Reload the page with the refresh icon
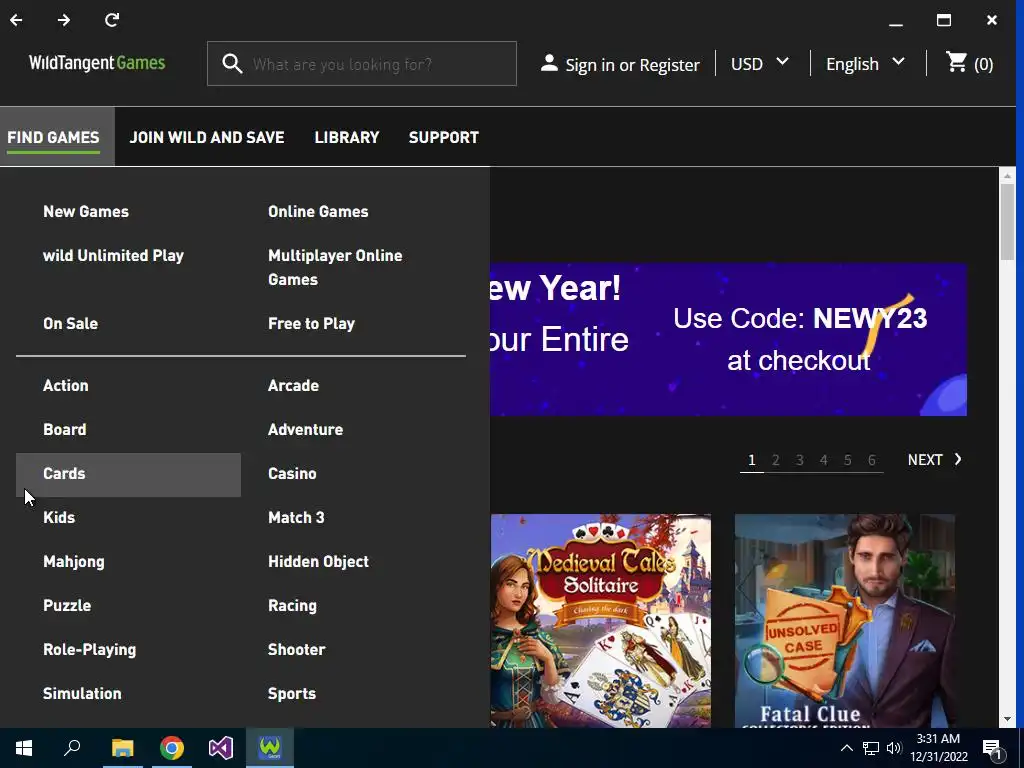This screenshot has width=1024, height=768. pos(112,20)
